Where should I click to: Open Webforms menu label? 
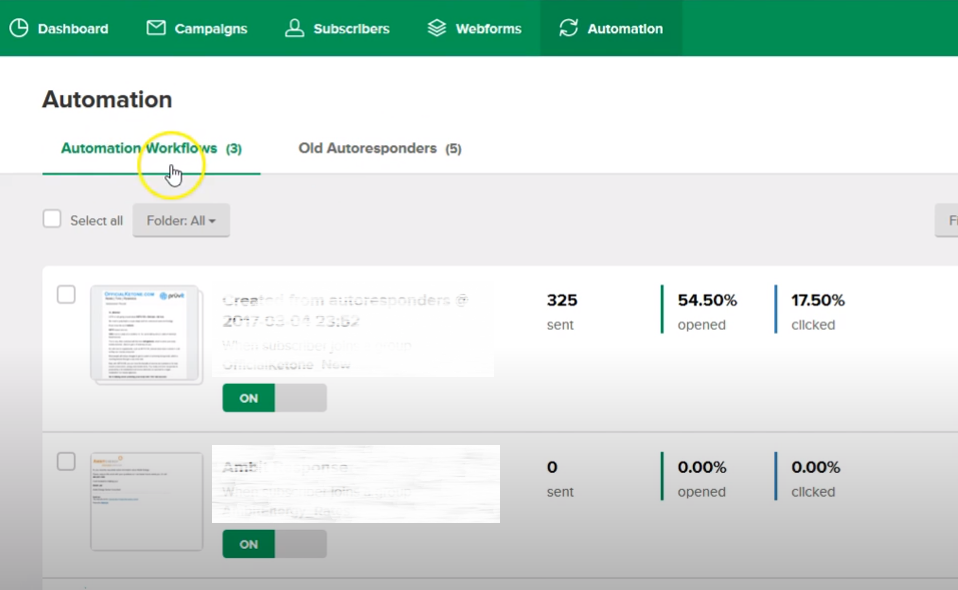(488, 29)
